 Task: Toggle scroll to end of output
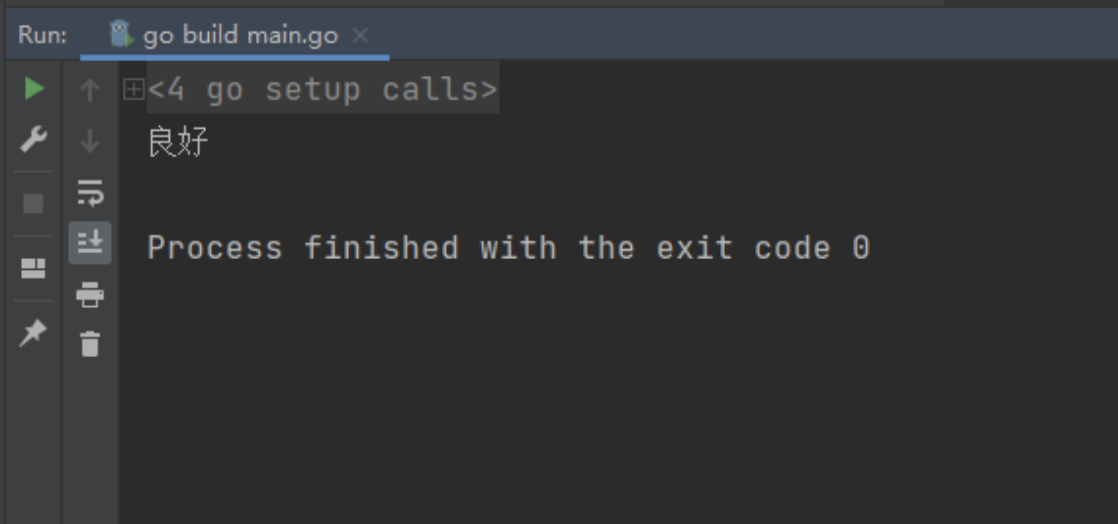(x=90, y=243)
